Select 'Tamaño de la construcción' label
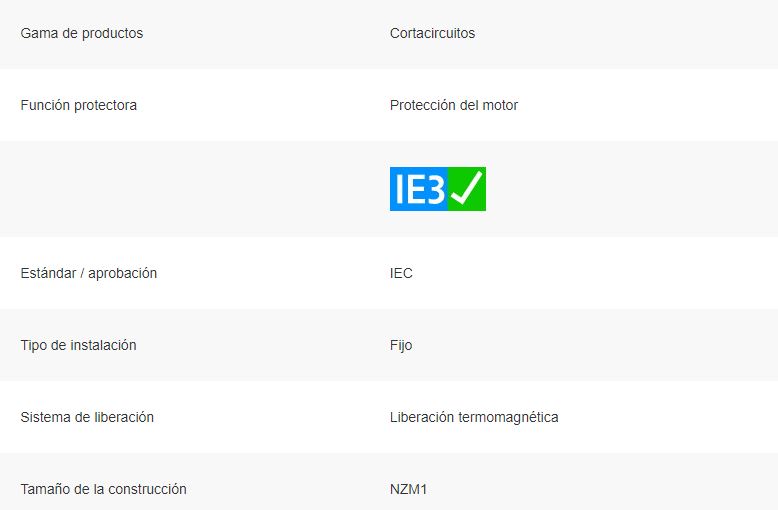Screen dimensions: 778x510 [104, 489]
